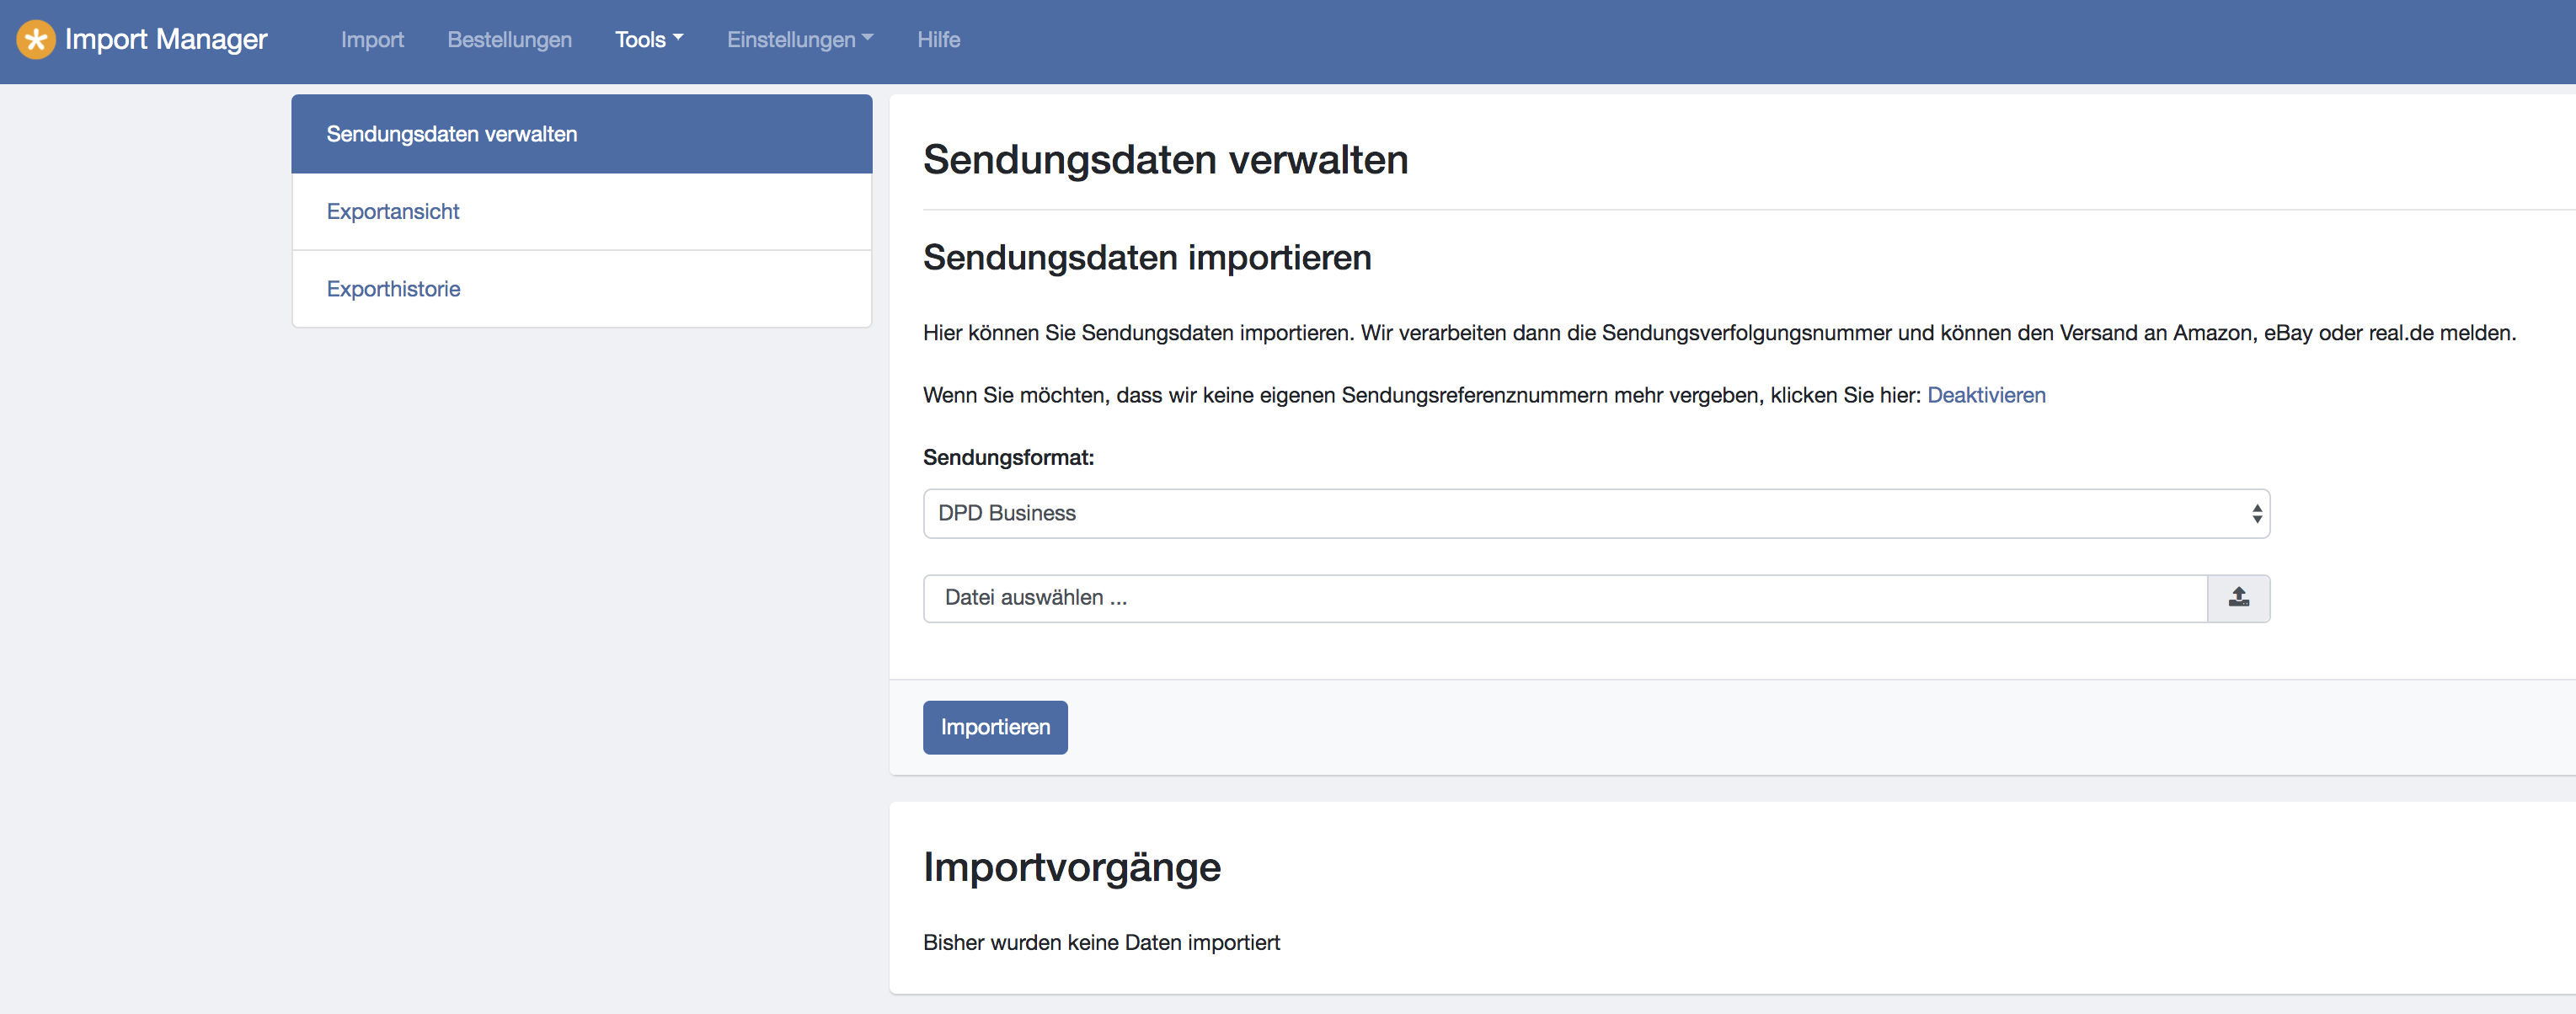Click the Importvorgänge heading
This screenshot has height=1014, width=2576.
(x=1072, y=867)
